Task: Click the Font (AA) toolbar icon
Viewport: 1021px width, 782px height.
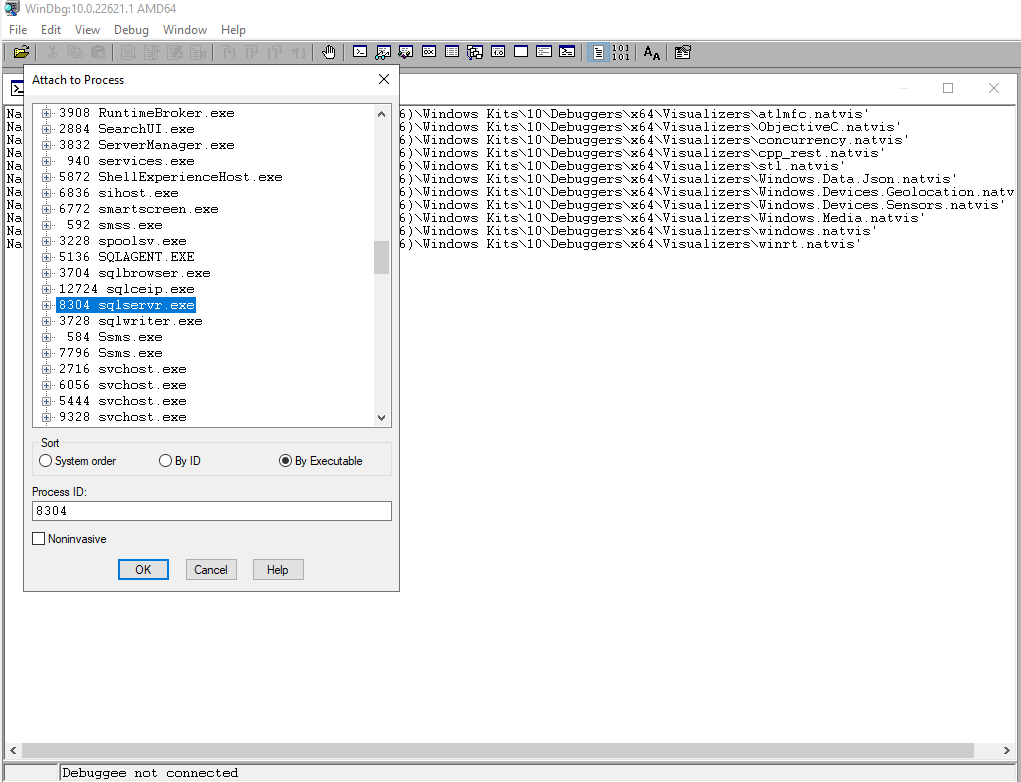Action: pos(651,52)
